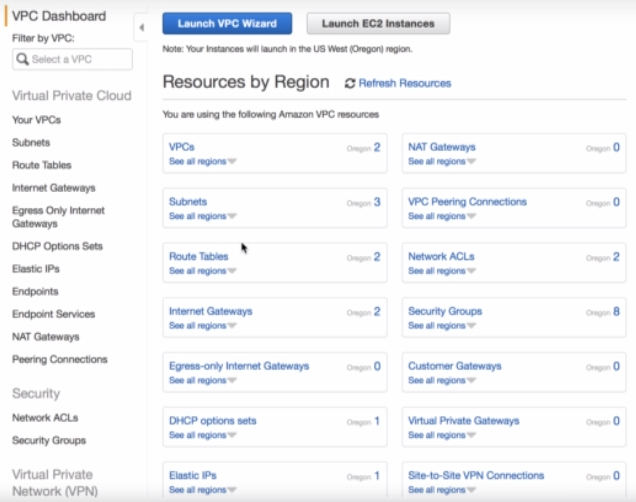Go to Elastic IPs in the sidebar
Screen dimensions: 636x502
(36, 269)
